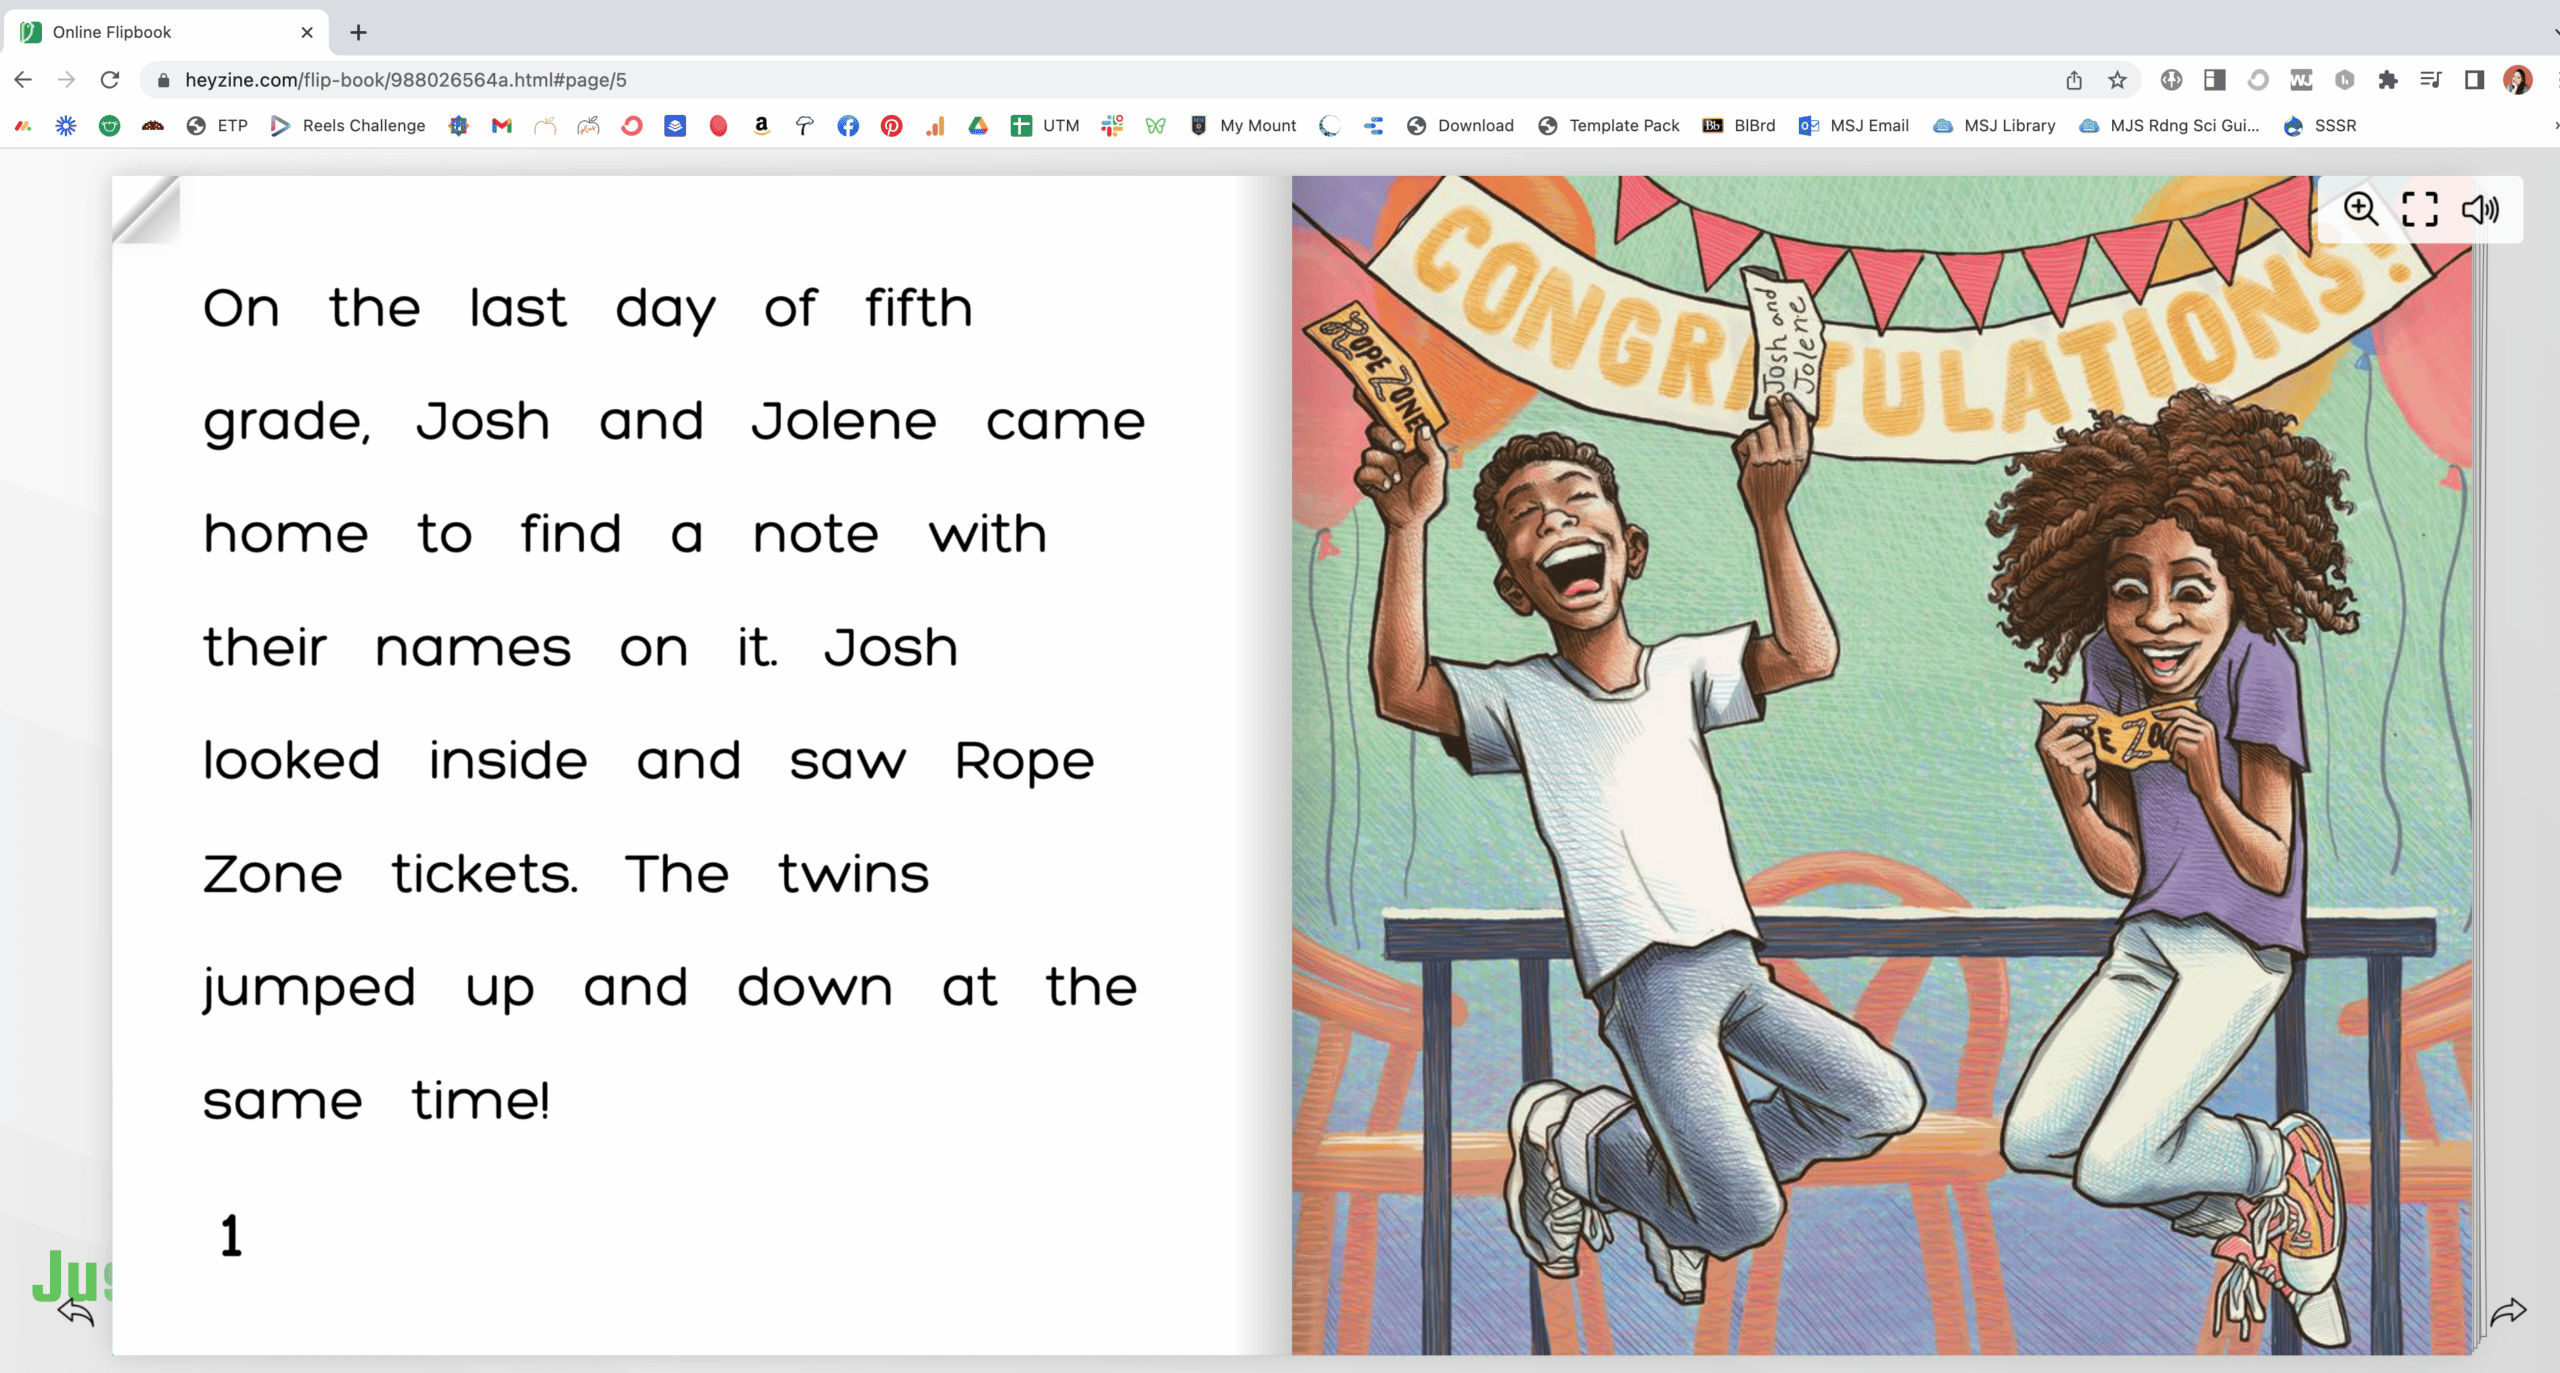The image size is (2560, 1373).
Task: Bookmark this page with the star icon
Action: [x=2117, y=80]
